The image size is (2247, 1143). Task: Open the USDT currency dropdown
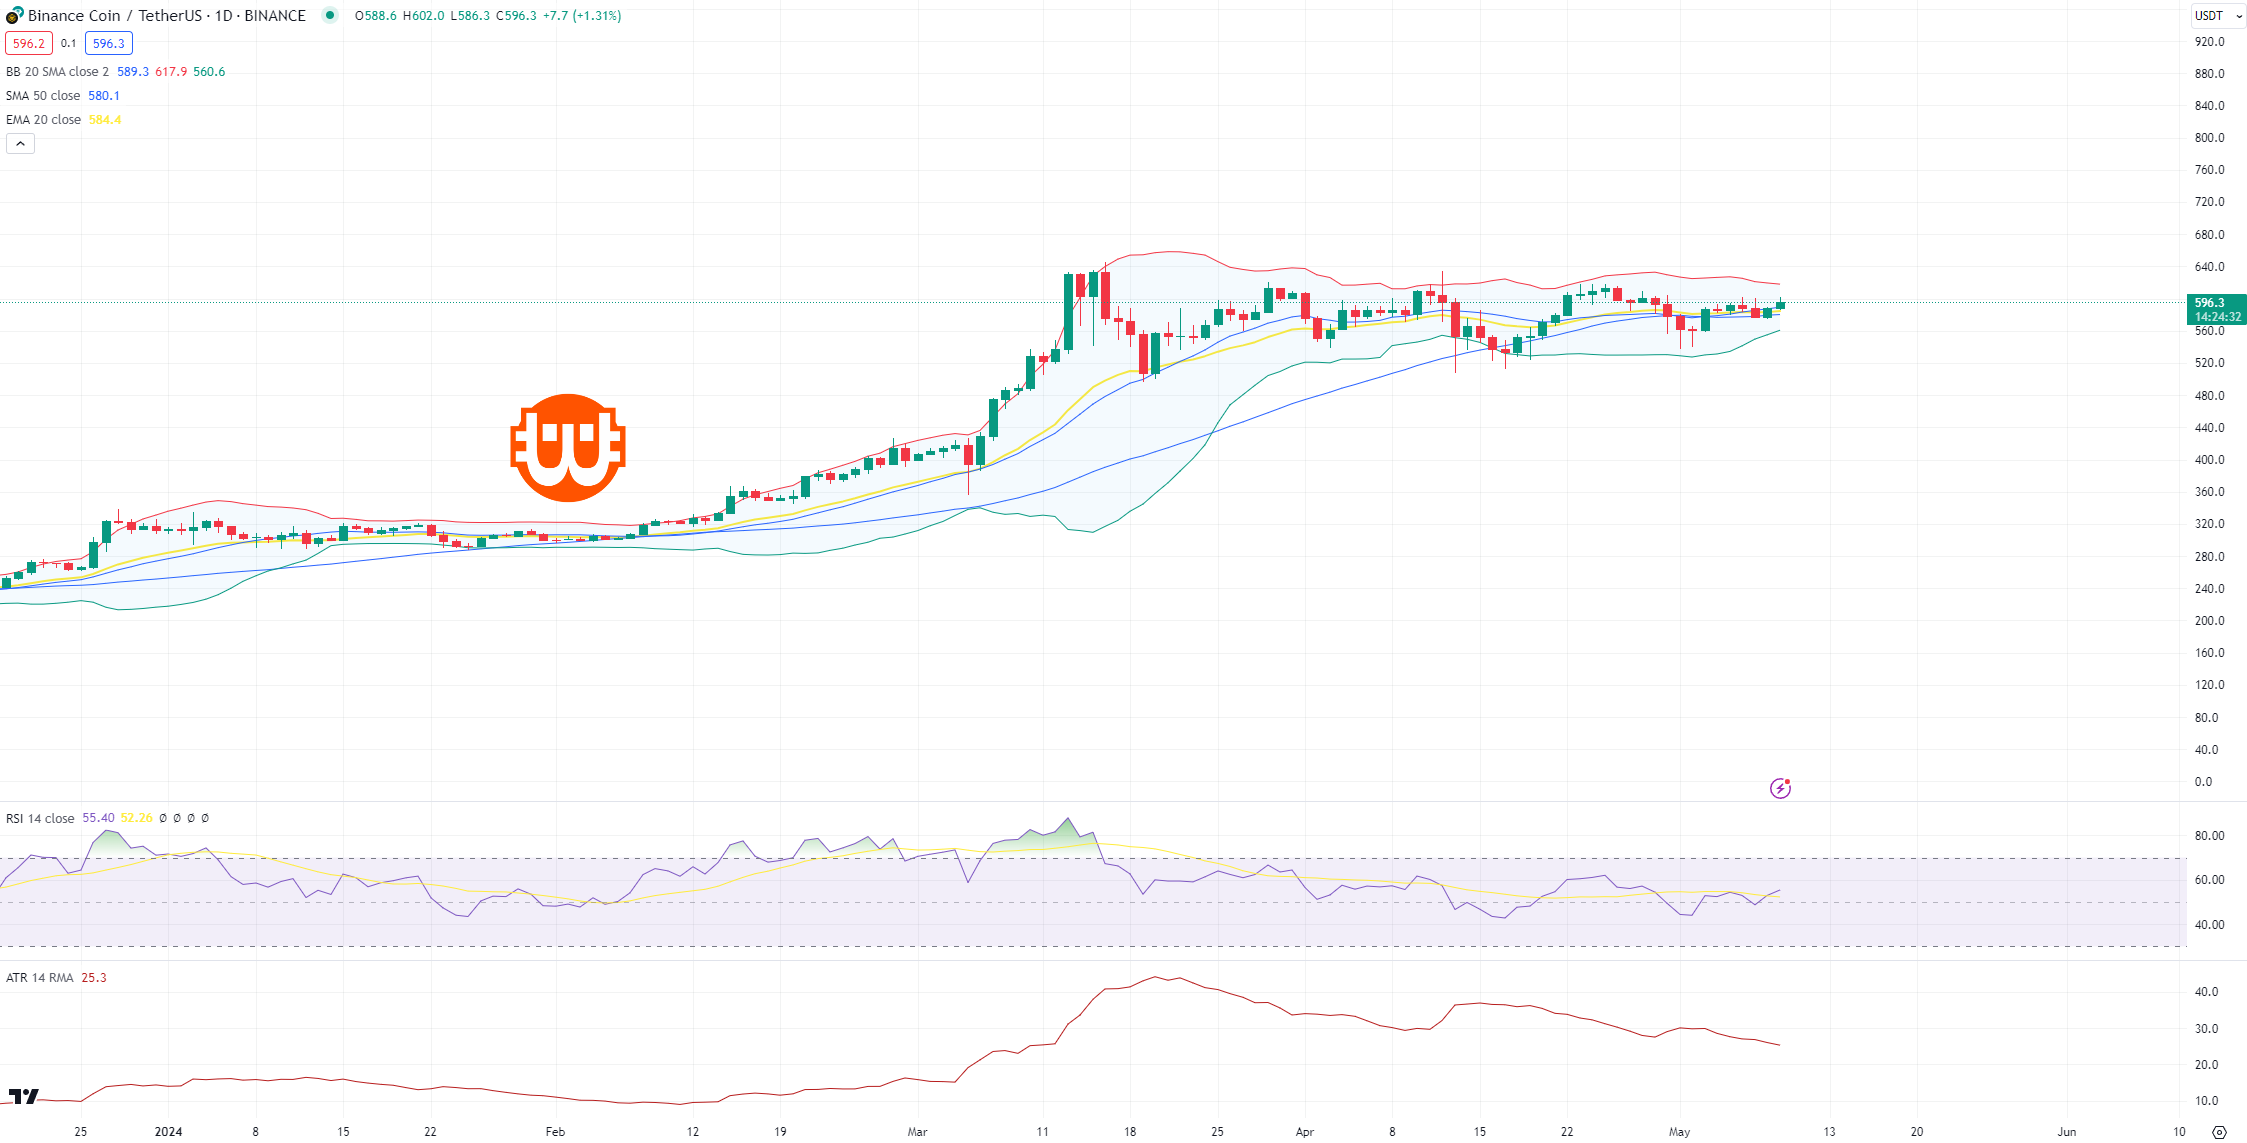(2218, 16)
